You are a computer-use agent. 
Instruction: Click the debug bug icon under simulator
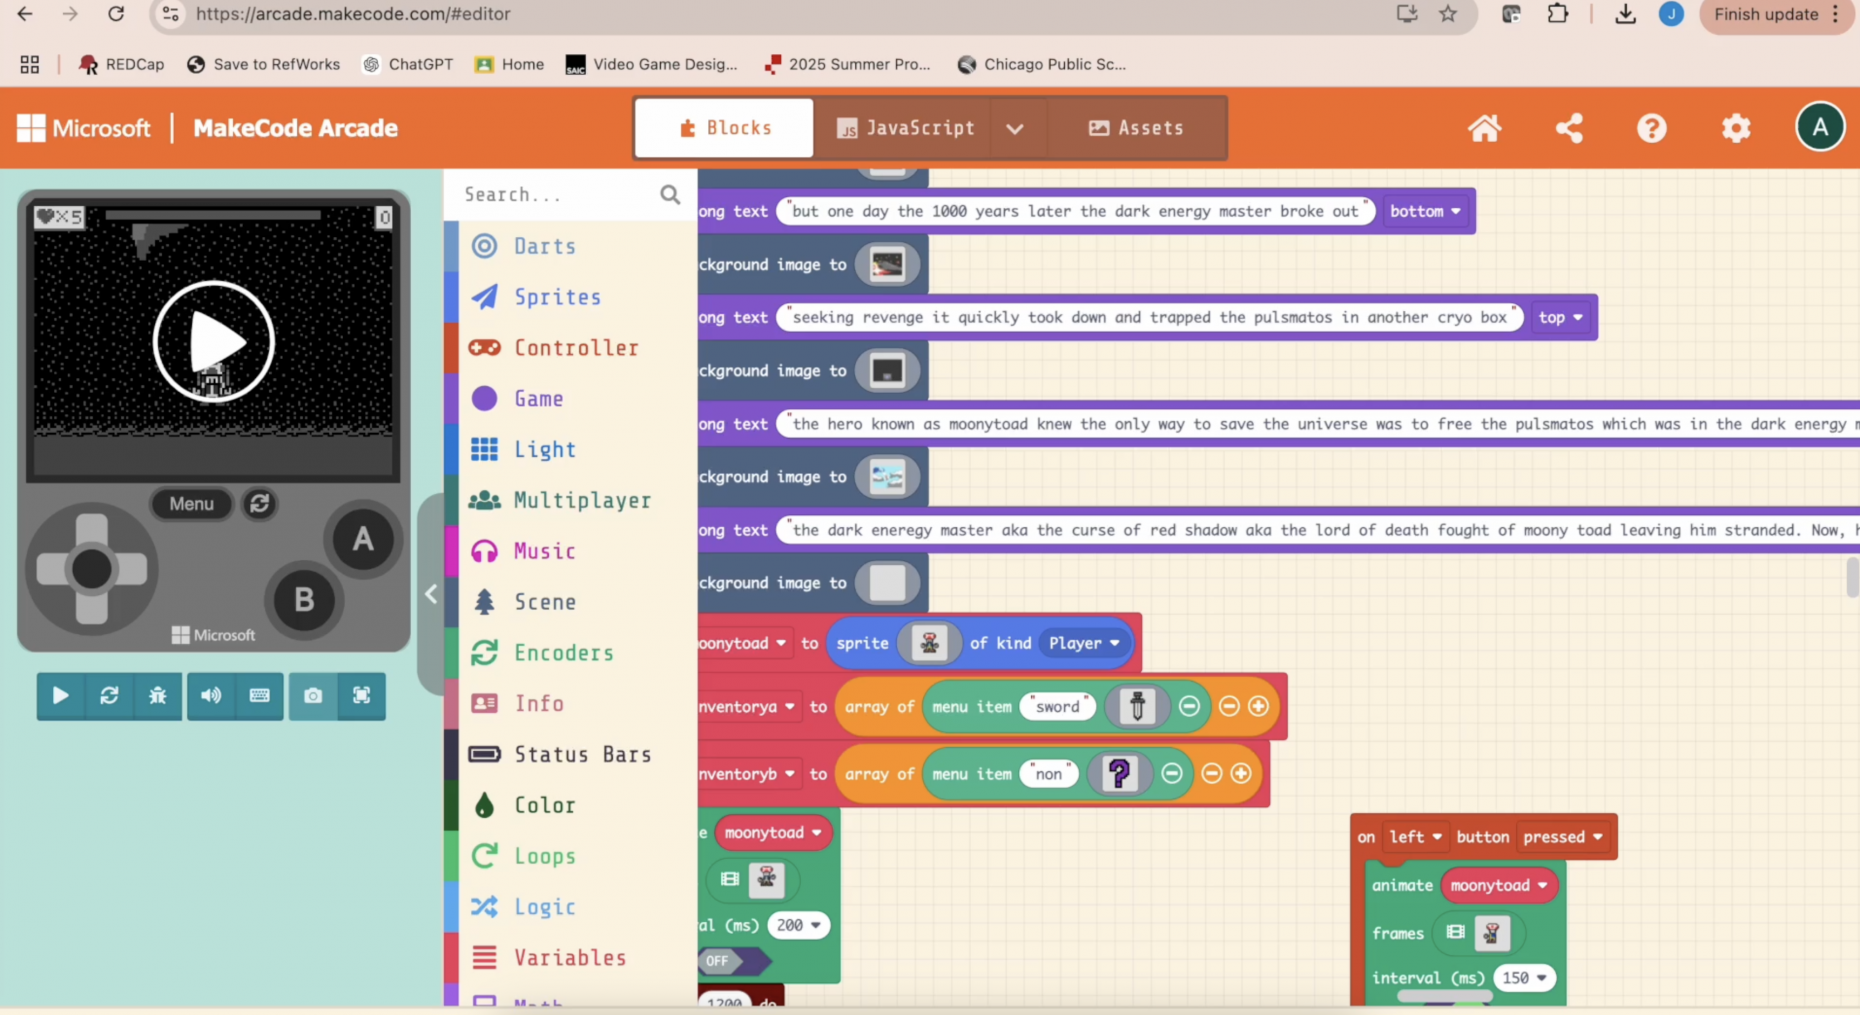point(158,696)
